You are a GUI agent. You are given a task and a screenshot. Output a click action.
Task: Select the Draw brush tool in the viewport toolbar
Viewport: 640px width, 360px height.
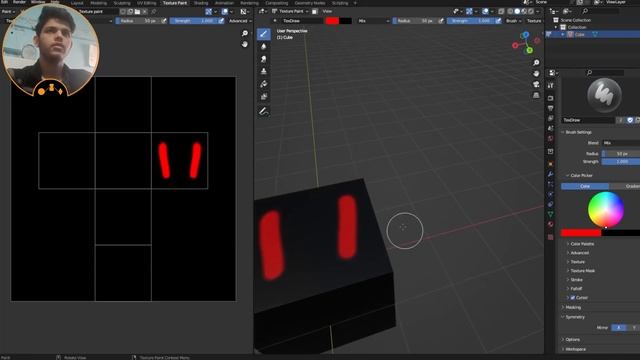[x=264, y=34]
